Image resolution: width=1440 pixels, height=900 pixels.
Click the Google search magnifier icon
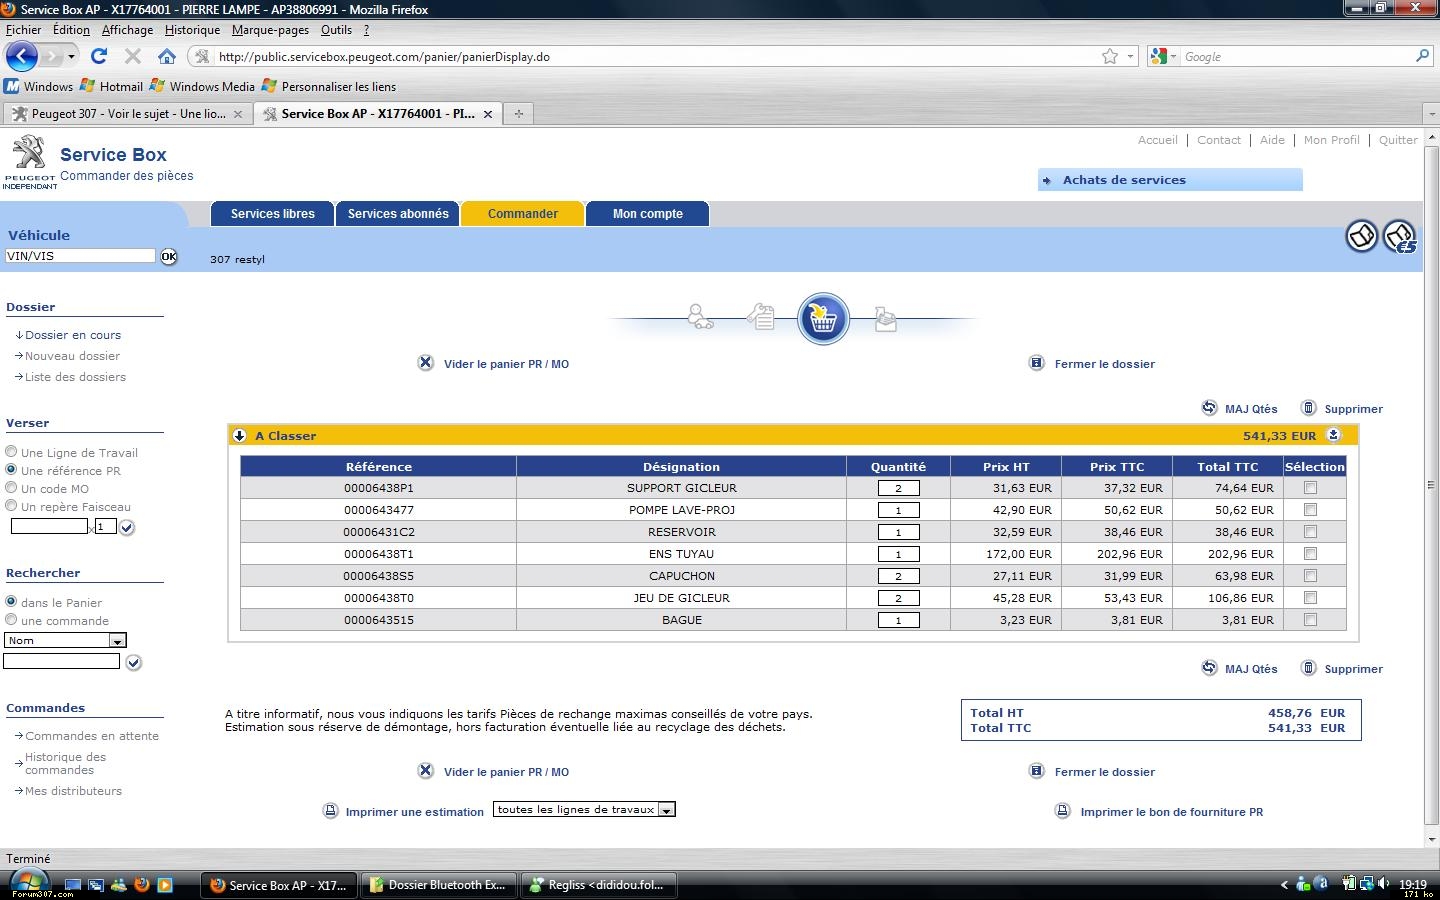(x=1422, y=57)
